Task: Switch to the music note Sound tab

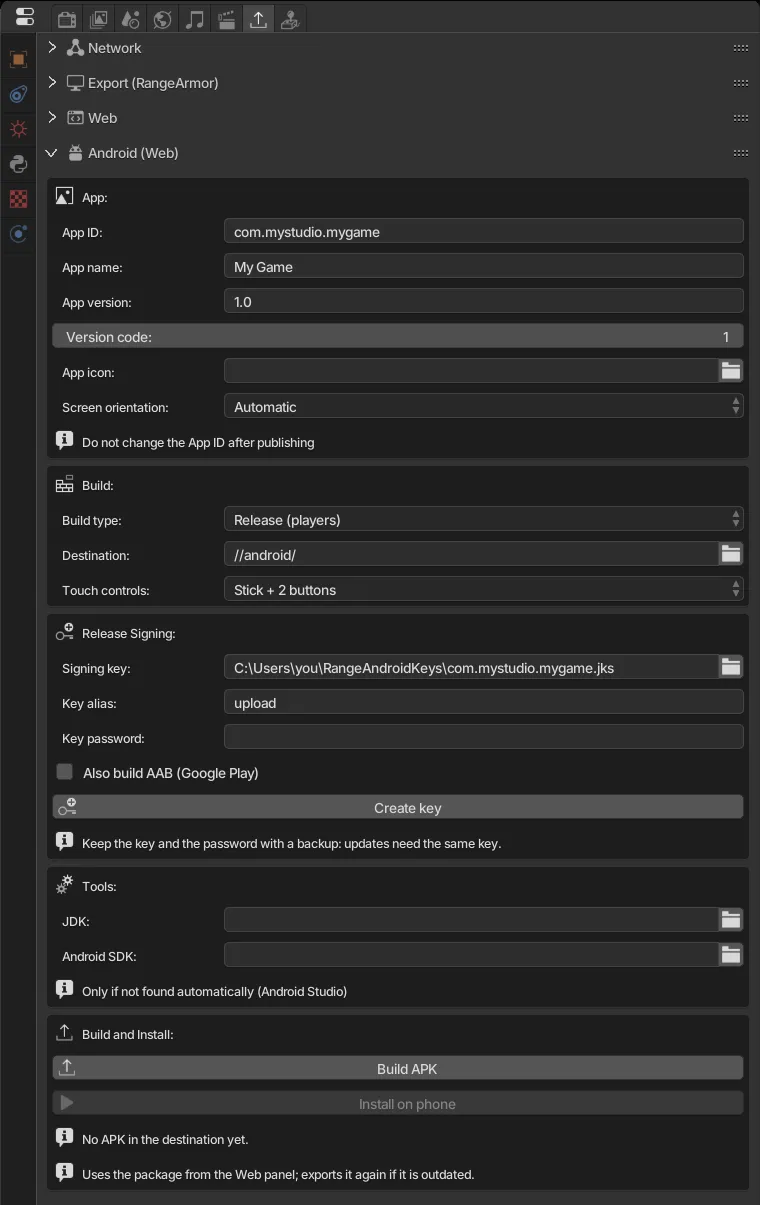Action: 195,19
